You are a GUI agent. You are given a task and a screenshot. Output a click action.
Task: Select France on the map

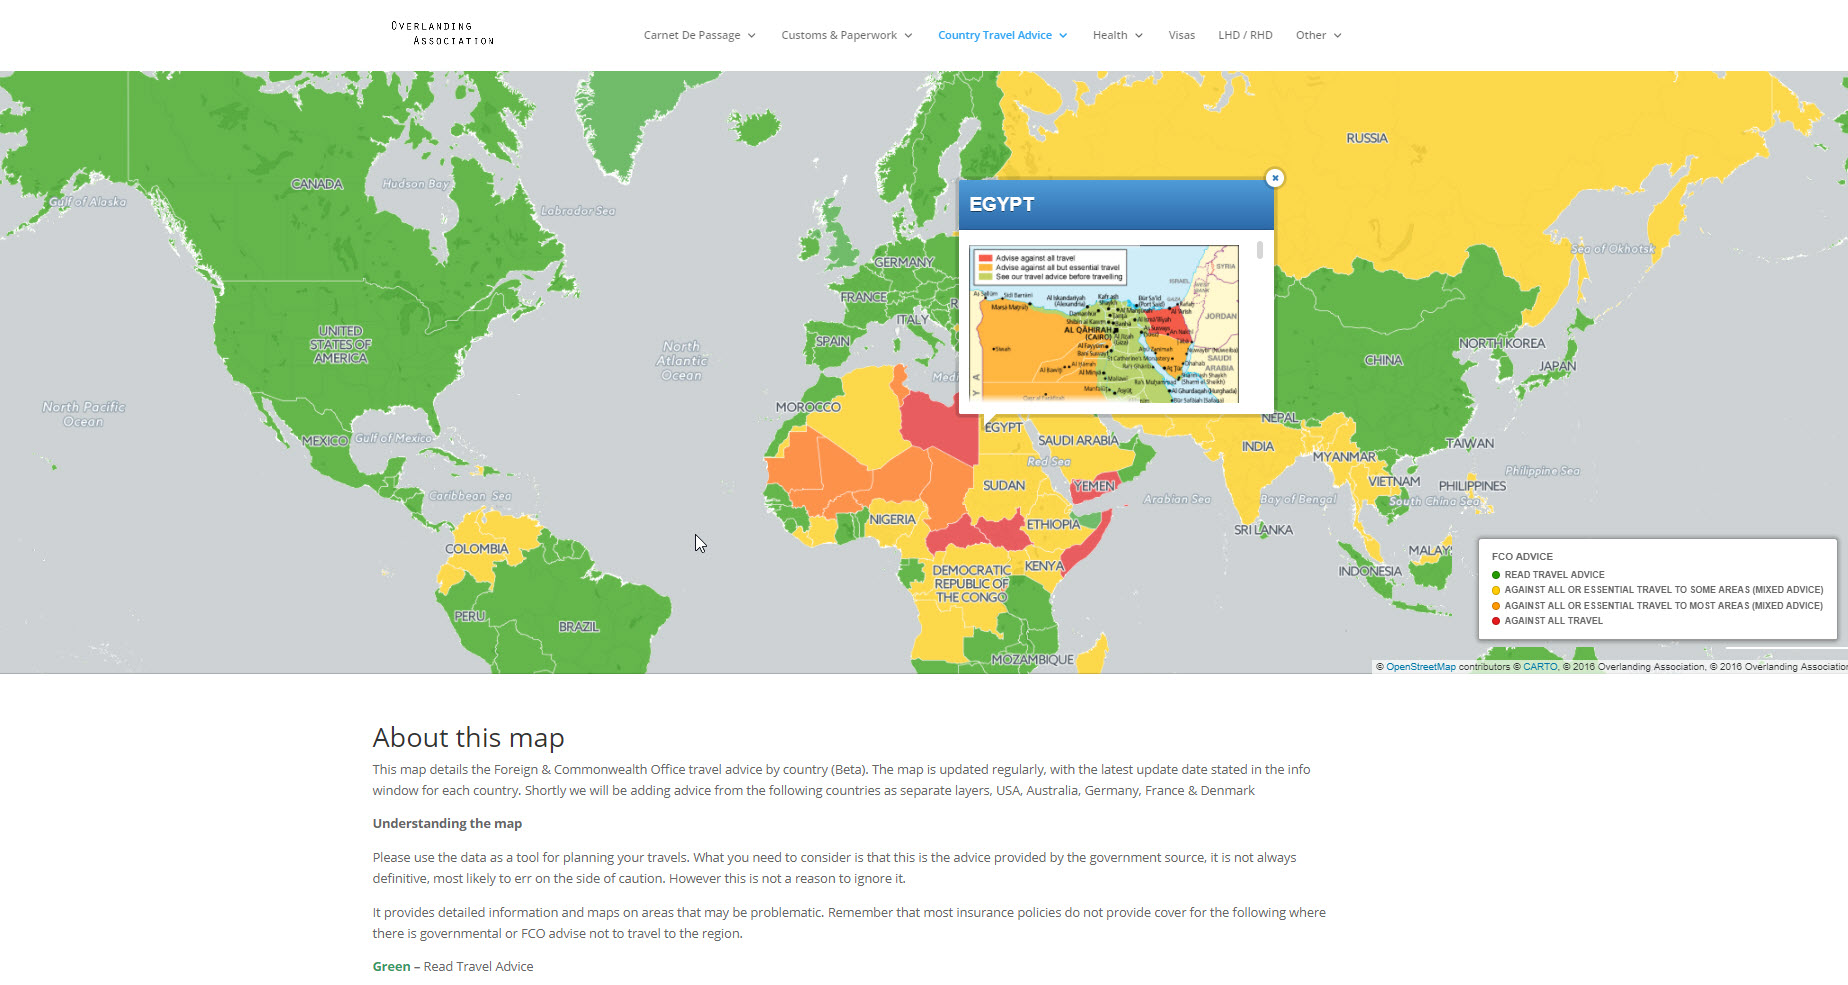click(x=864, y=297)
